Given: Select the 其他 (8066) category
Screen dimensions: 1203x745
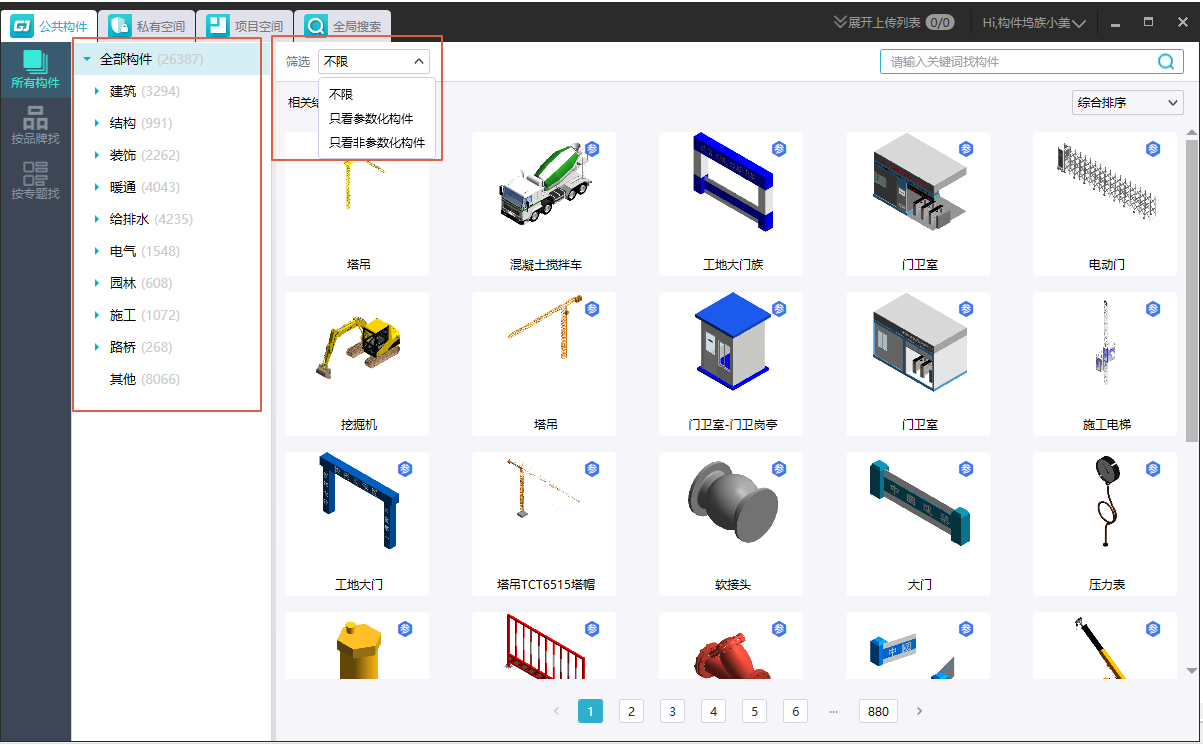Looking at the screenshot, I should click(x=144, y=379).
